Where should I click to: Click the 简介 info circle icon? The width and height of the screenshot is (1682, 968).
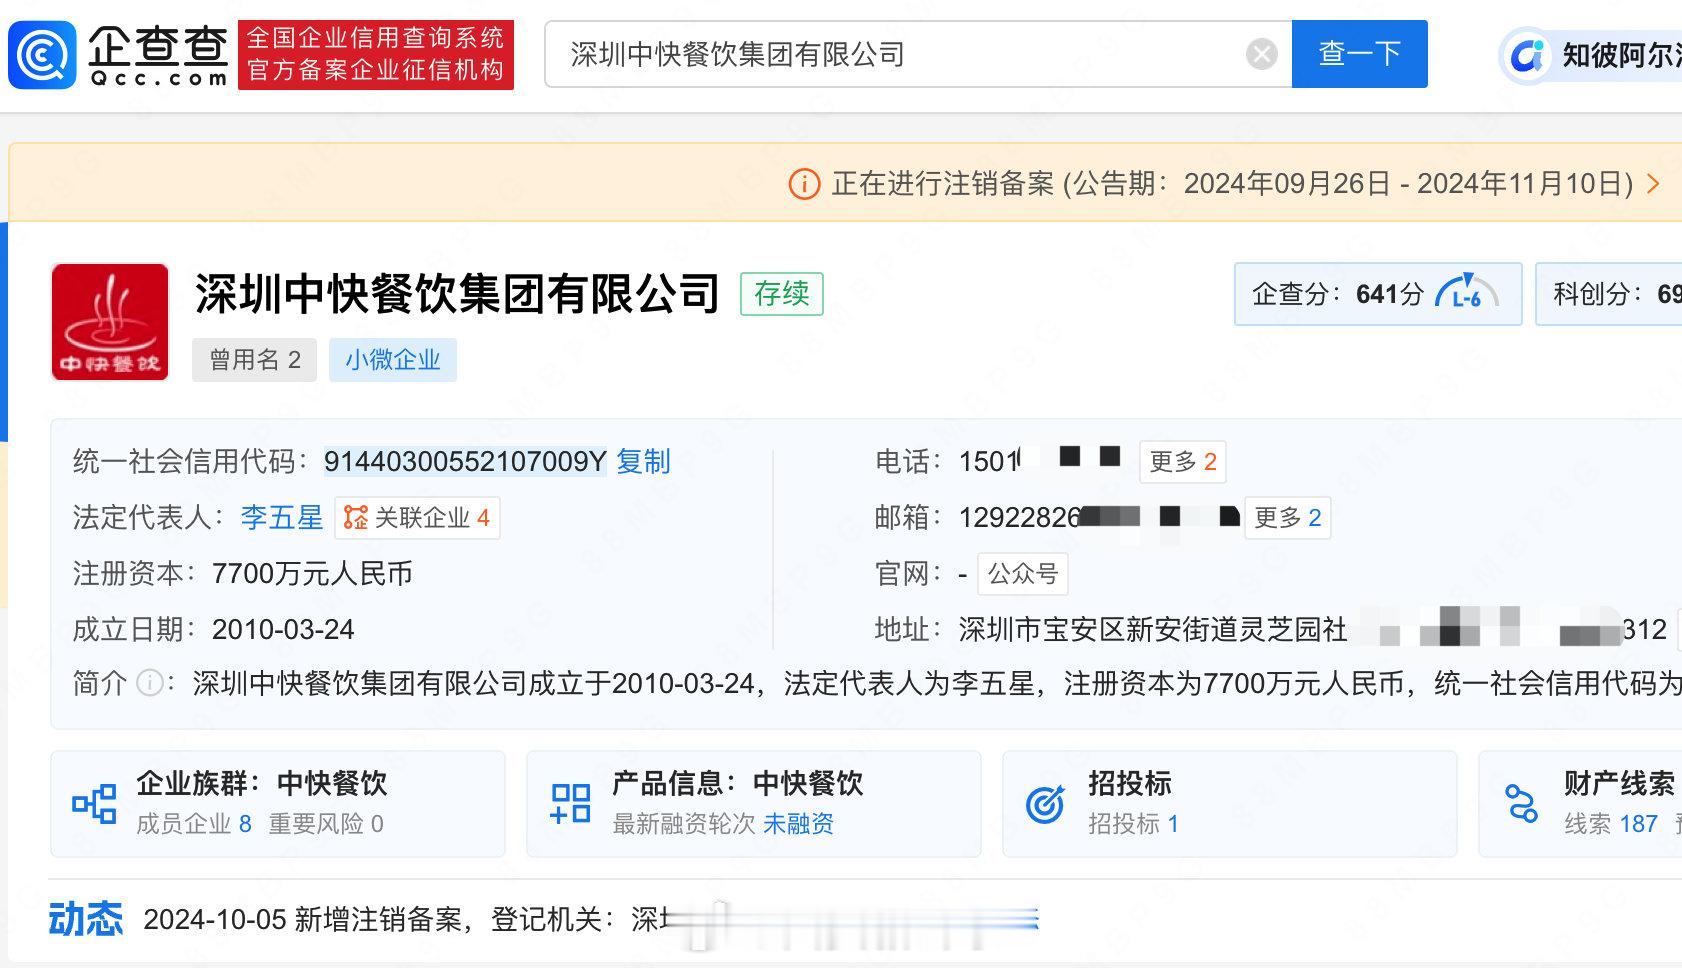tap(149, 684)
